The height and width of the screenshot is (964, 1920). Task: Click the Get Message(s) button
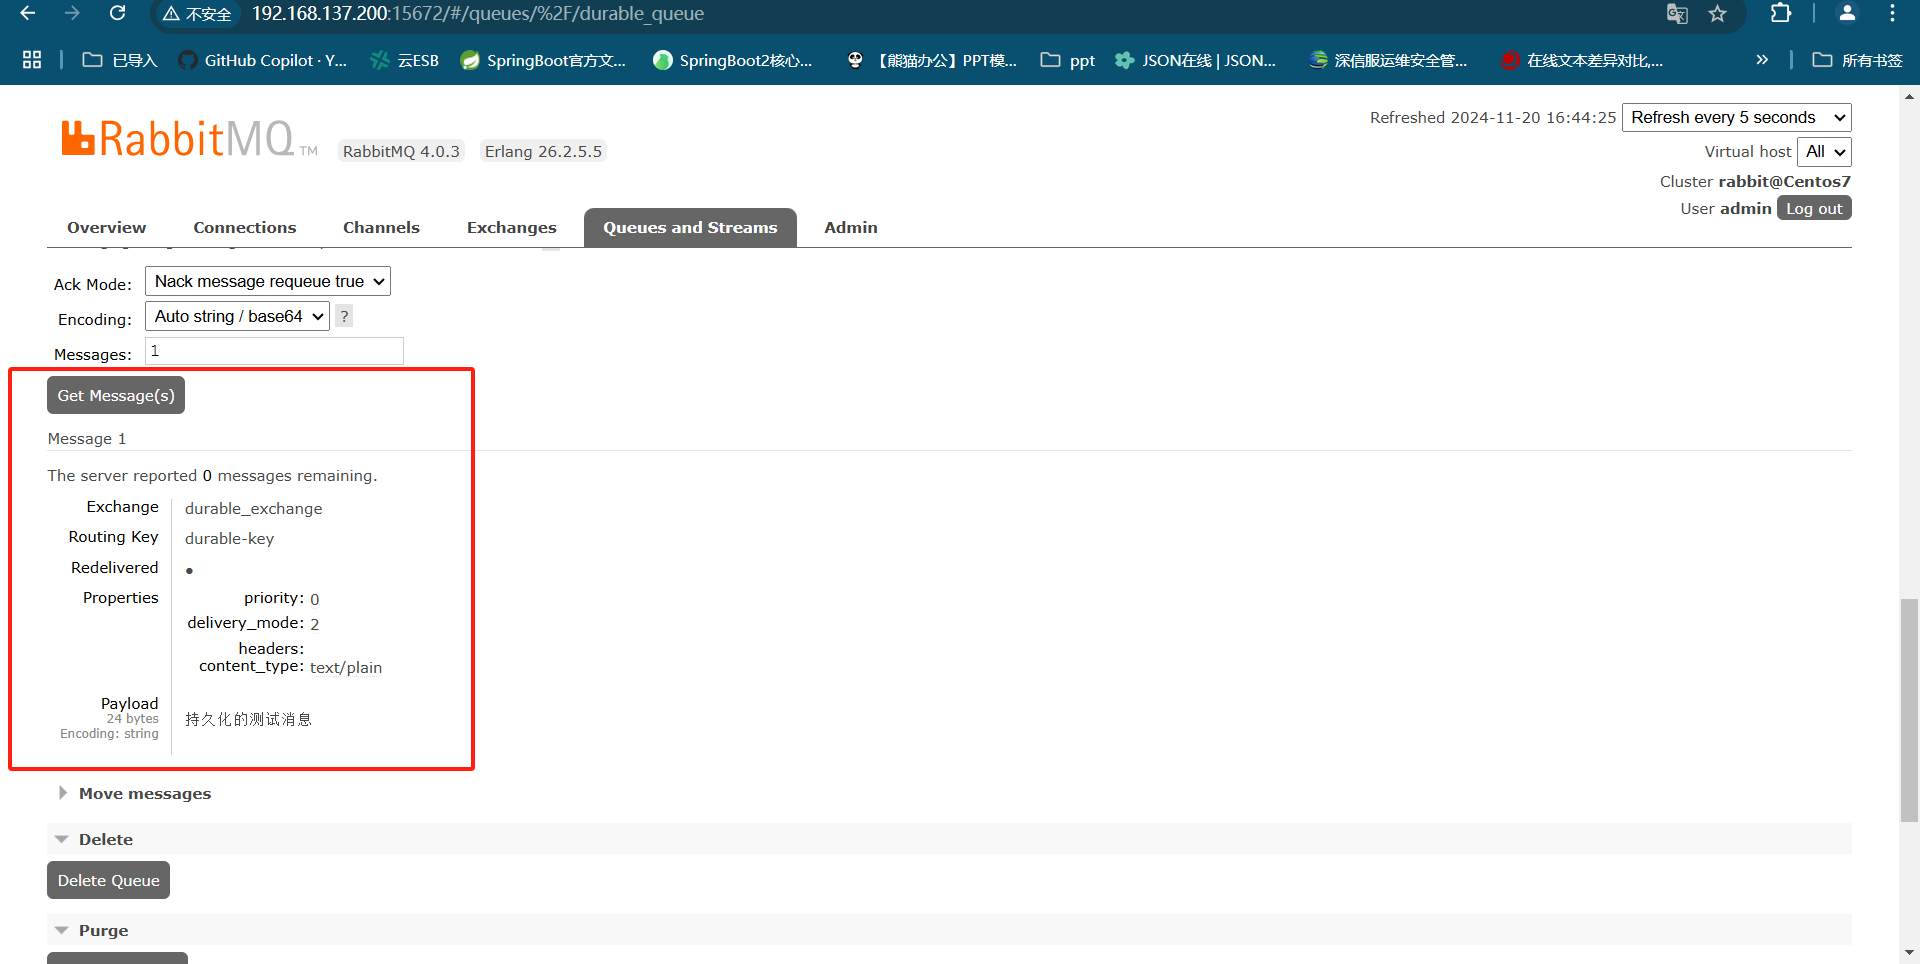click(116, 395)
